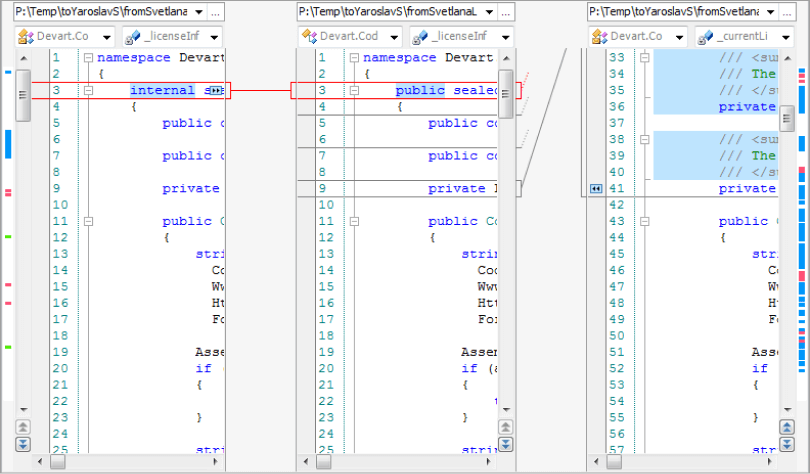Open middle pane Devart.Cod class dropdown

point(394,37)
